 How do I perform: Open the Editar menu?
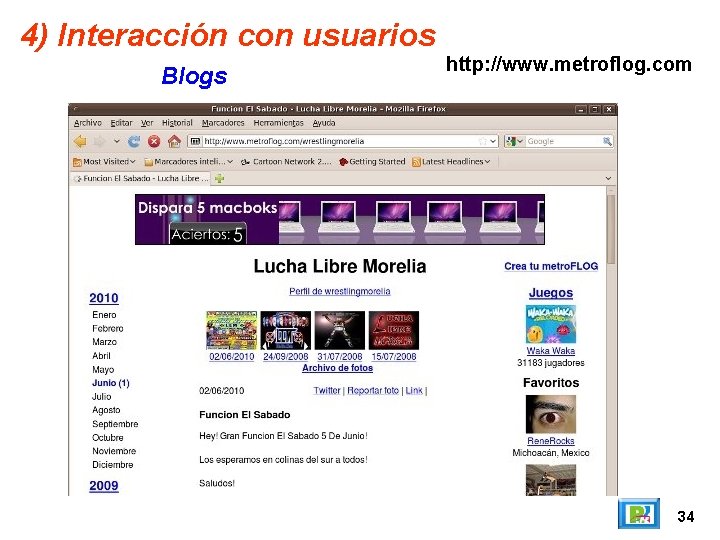(121, 123)
